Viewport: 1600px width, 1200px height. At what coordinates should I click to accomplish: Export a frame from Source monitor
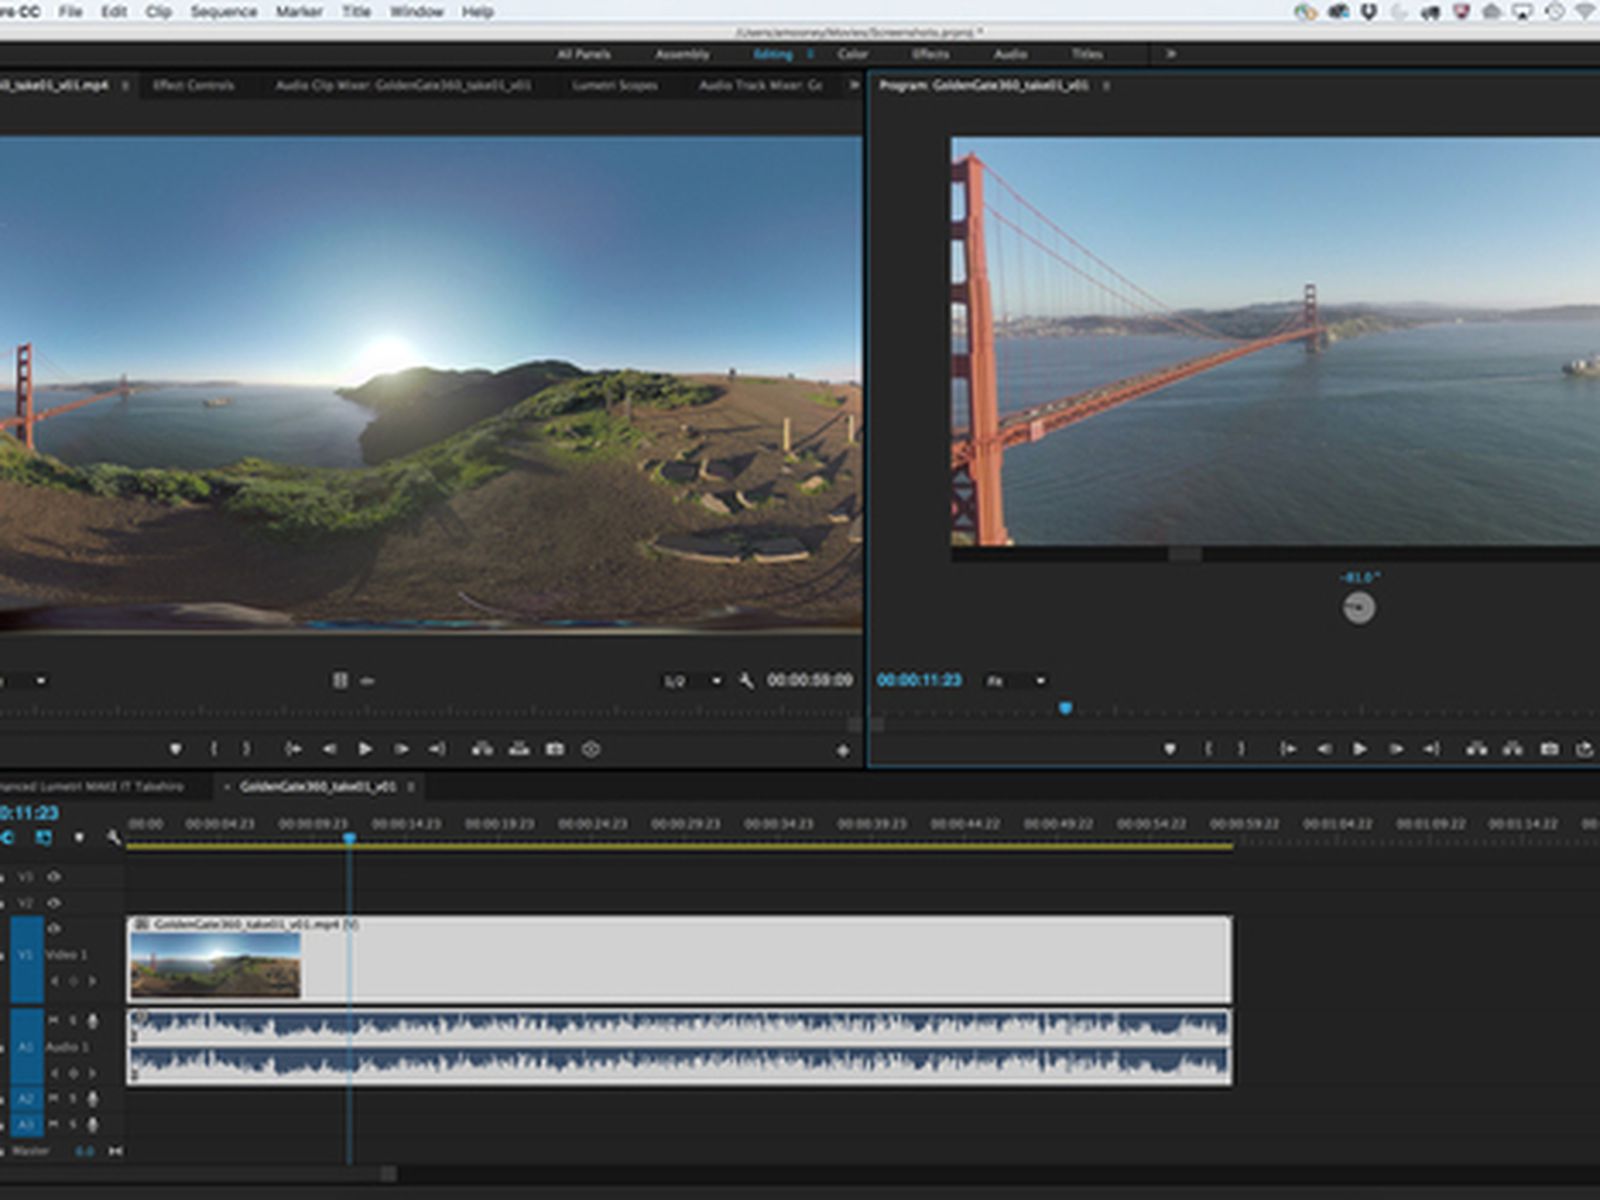click(555, 749)
